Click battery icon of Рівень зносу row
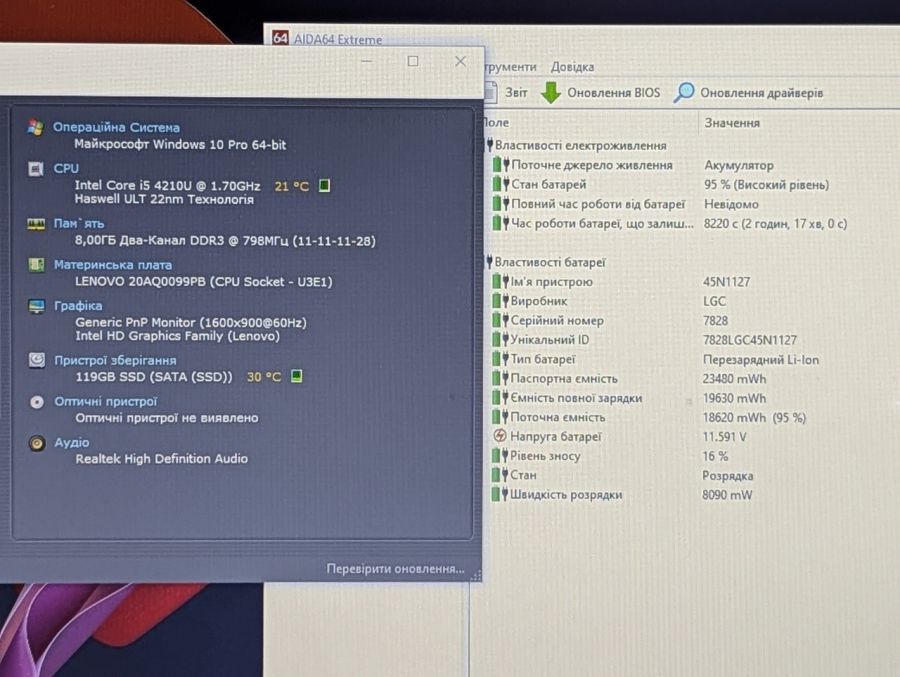Image resolution: width=900 pixels, height=677 pixels. pyautogui.click(x=500, y=455)
